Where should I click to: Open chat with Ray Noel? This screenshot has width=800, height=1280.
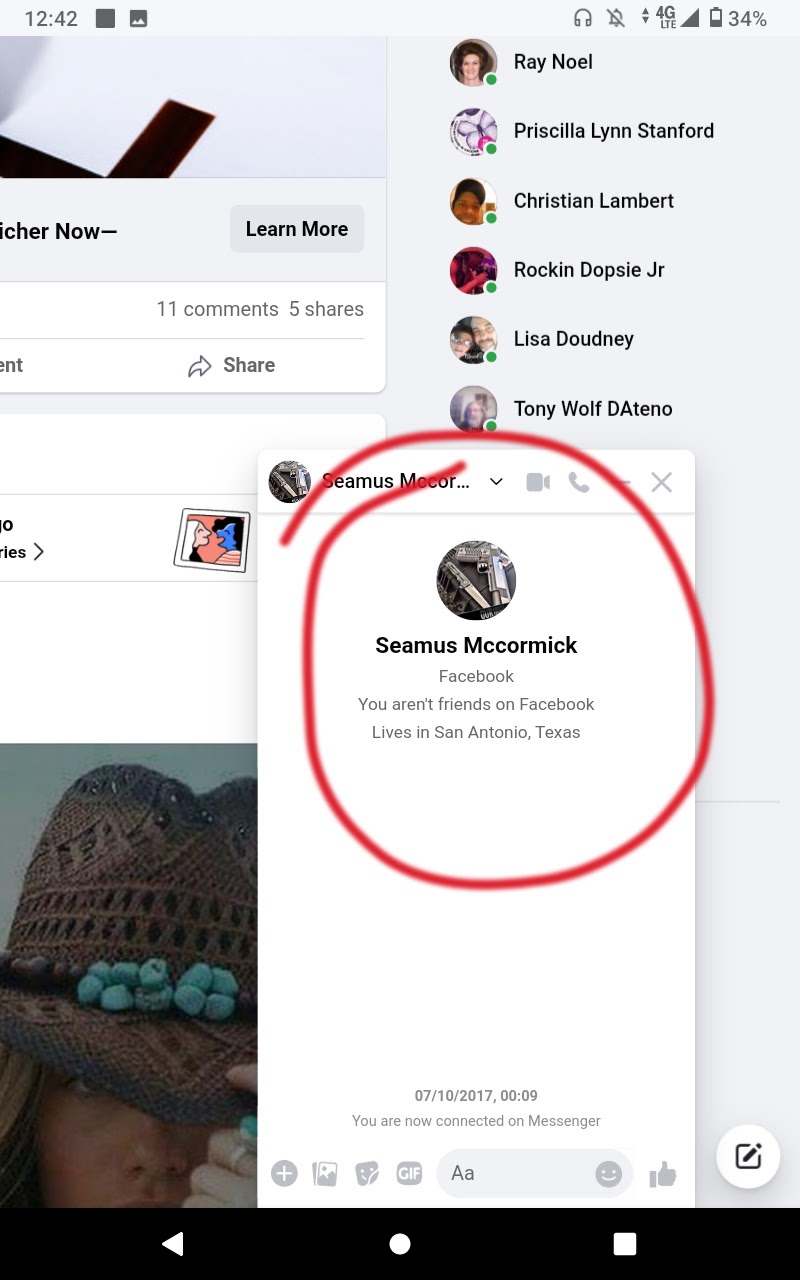click(x=552, y=62)
